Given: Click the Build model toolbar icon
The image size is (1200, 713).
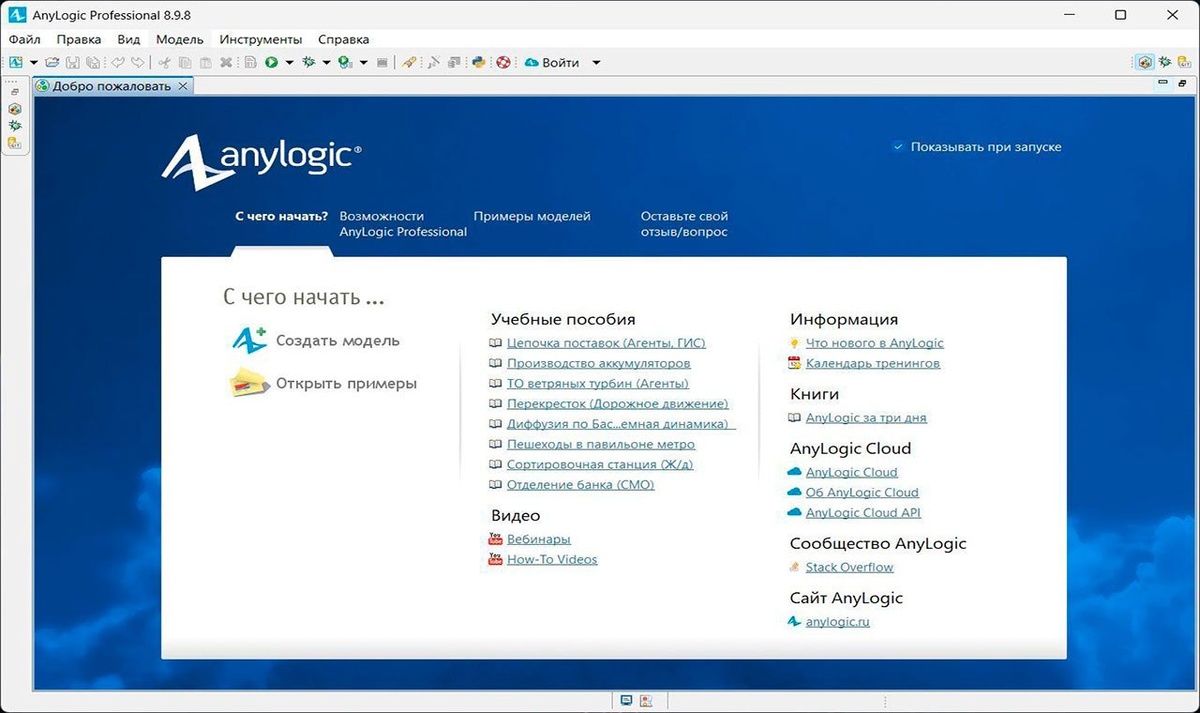Looking at the screenshot, I should pyautogui.click(x=251, y=62).
